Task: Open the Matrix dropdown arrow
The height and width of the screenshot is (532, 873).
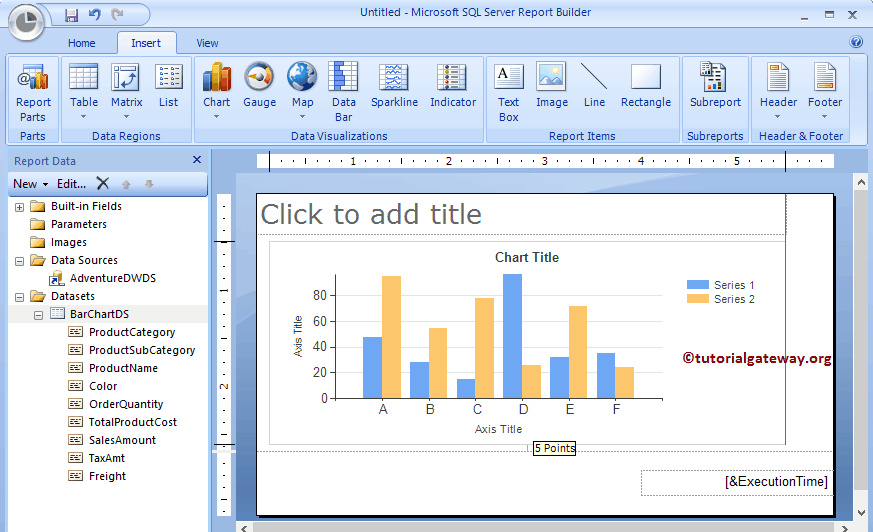Action: click(126, 116)
